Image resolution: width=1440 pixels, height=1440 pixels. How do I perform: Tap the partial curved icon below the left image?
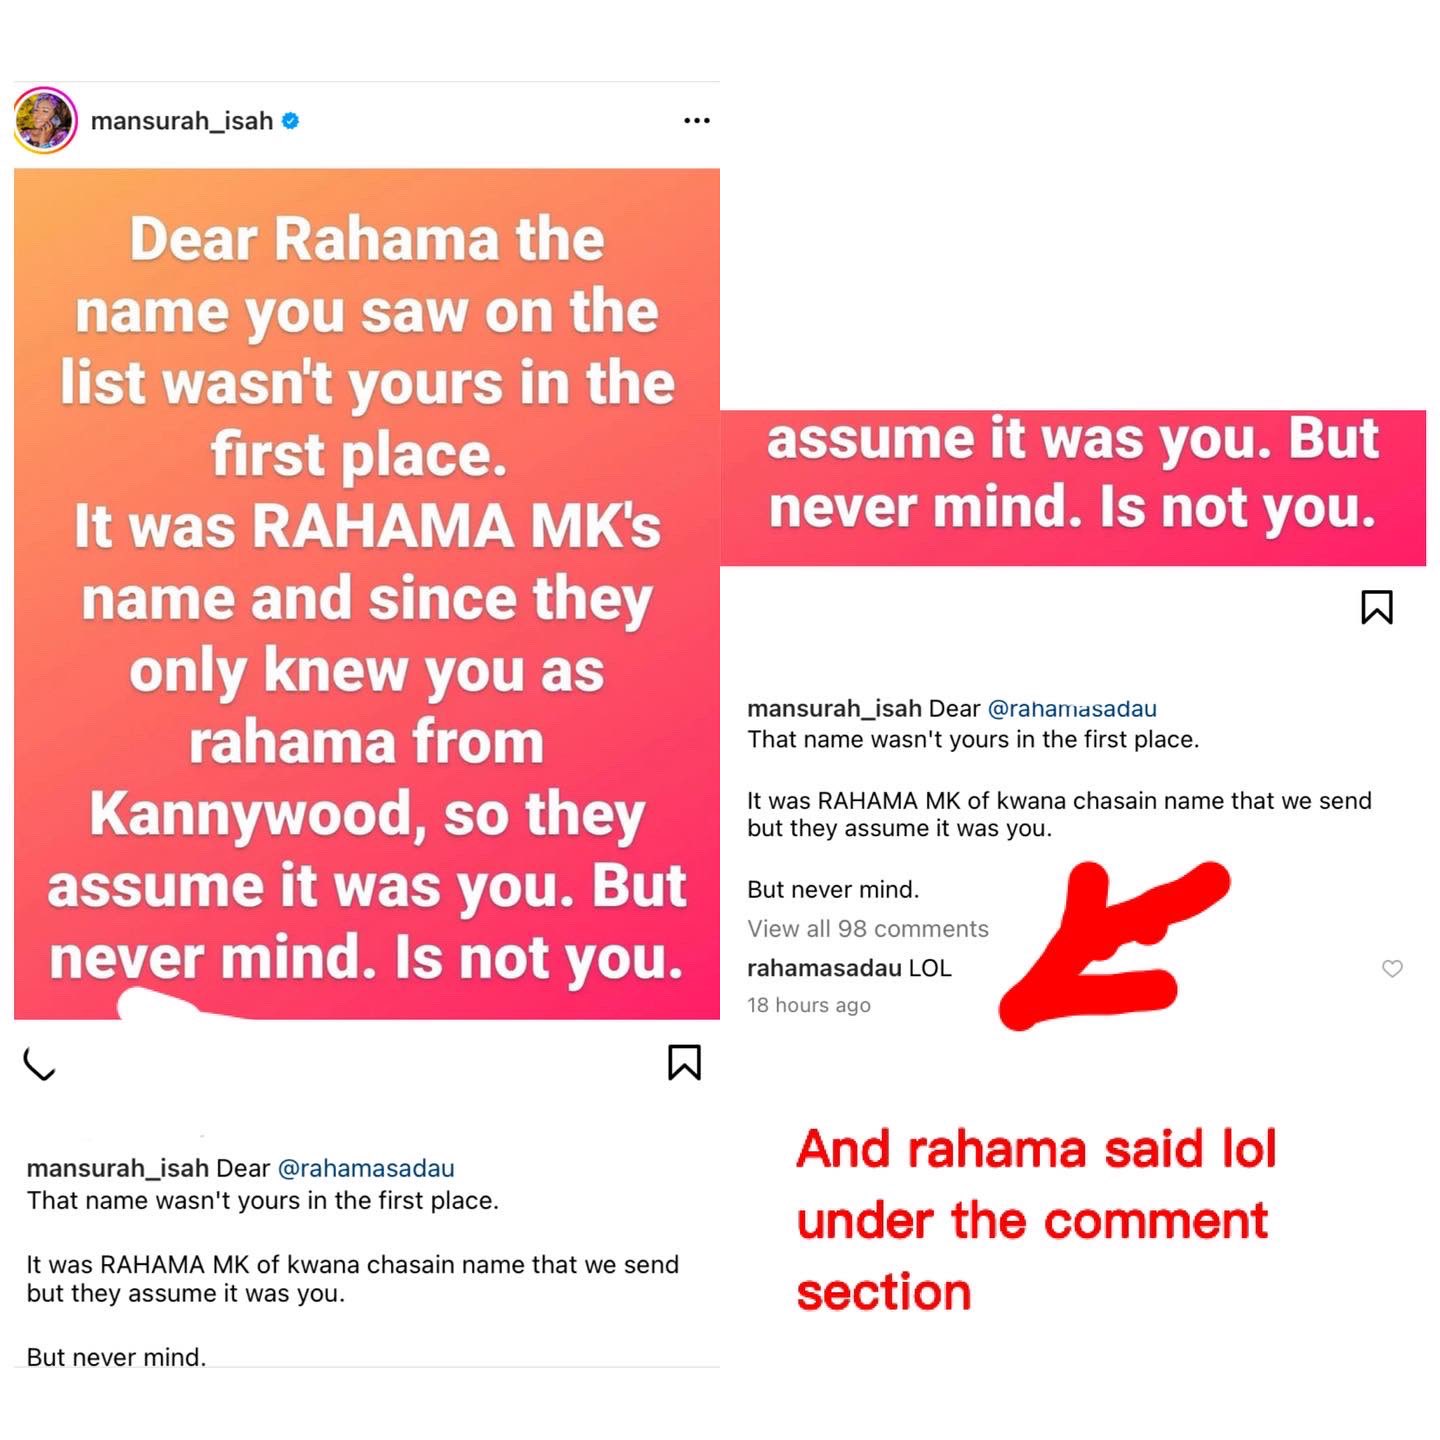(x=39, y=1065)
